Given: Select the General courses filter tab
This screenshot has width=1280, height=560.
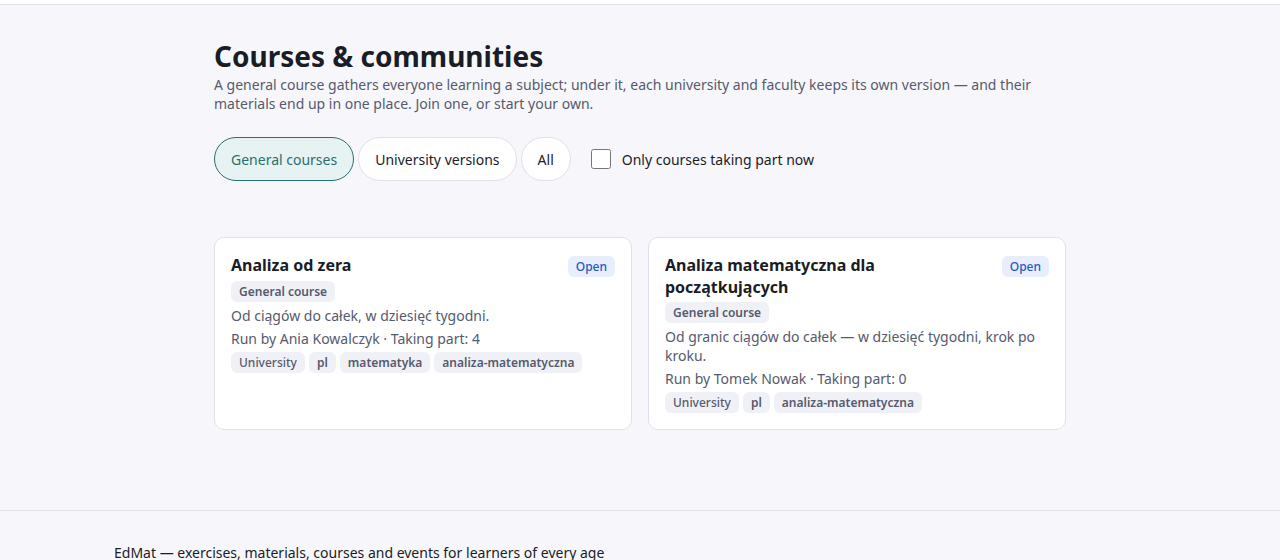Looking at the screenshot, I should coord(284,159).
